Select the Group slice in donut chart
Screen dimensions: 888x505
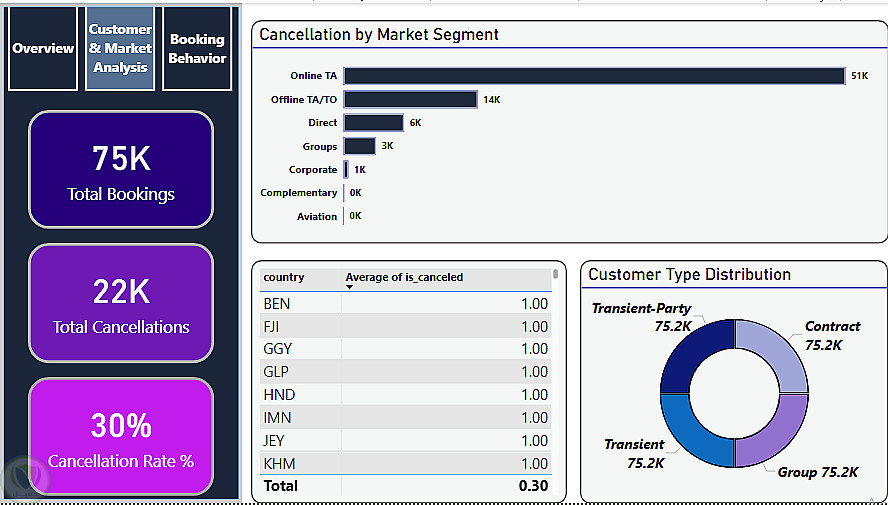[773, 435]
